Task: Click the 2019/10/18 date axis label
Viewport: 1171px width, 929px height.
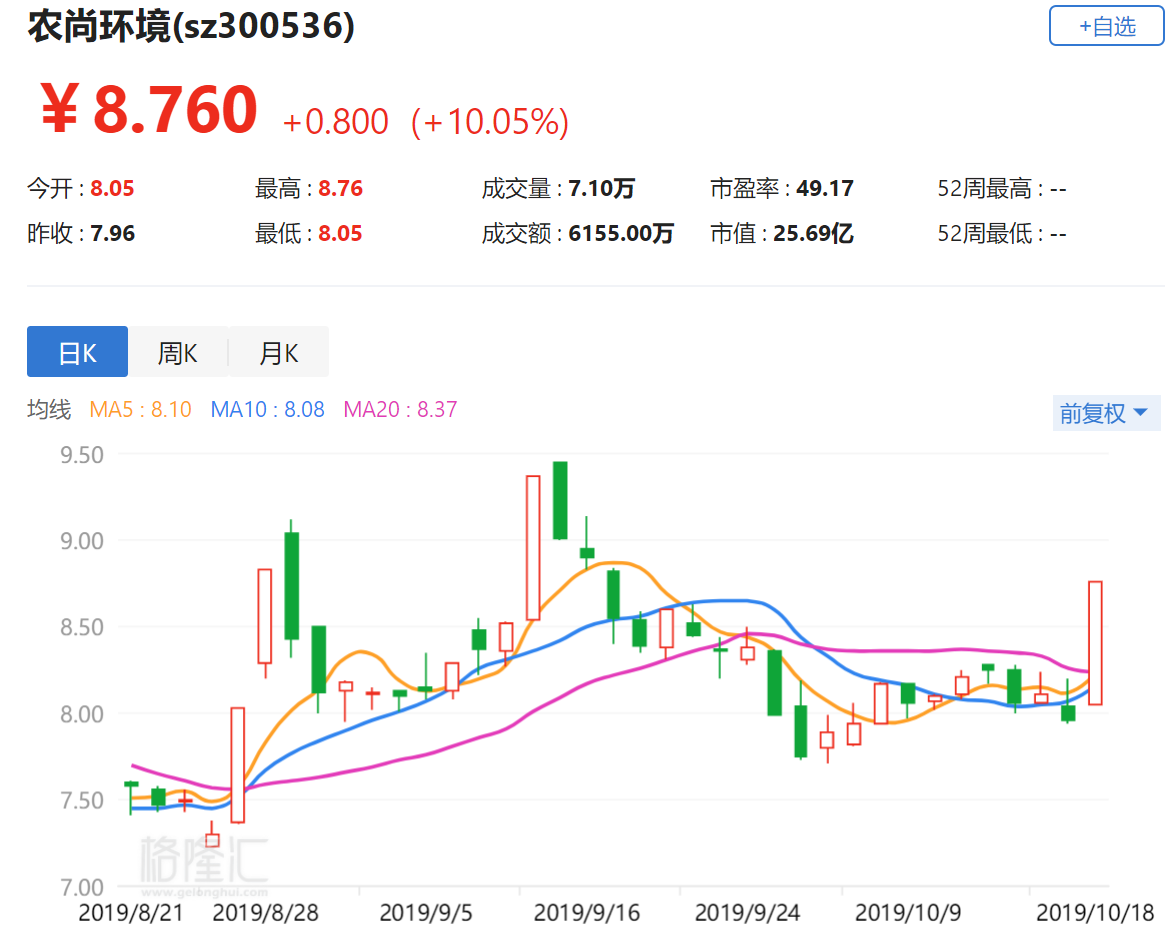Action: click(1095, 913)
